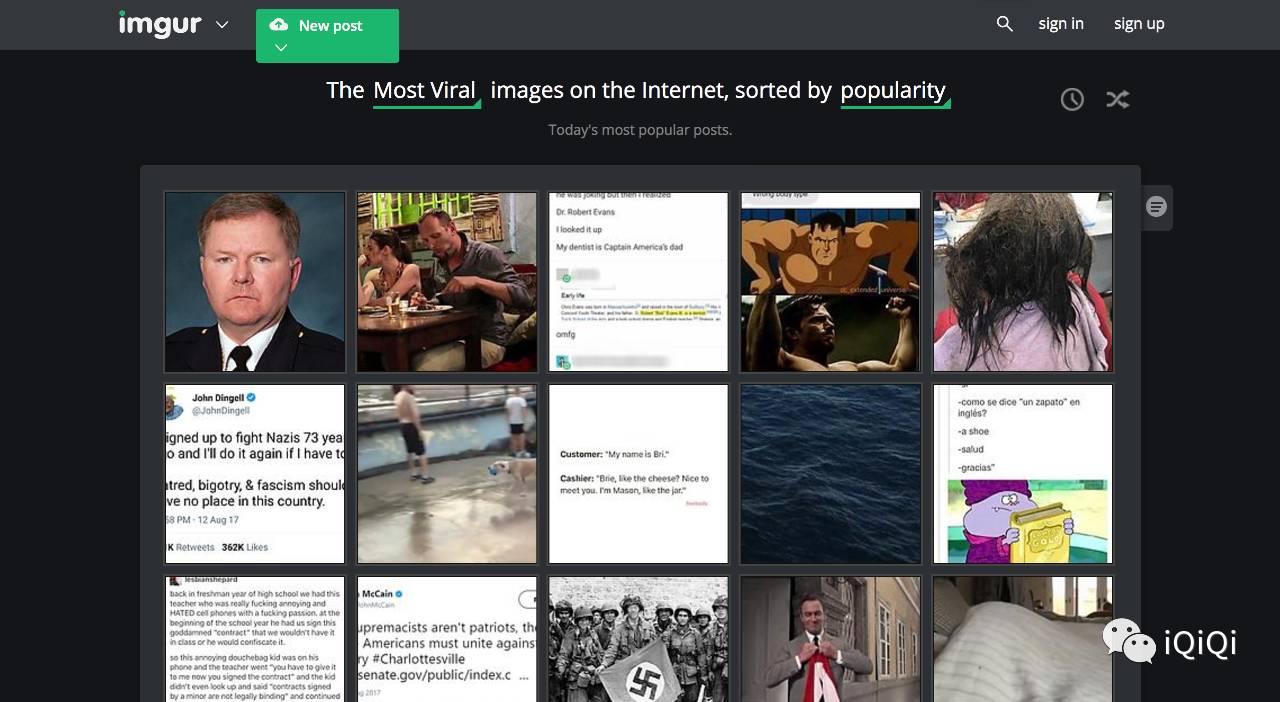The image size is (1280, 702).
Task: Shuffle posts with the random icon
Action: coord(1118,99)
